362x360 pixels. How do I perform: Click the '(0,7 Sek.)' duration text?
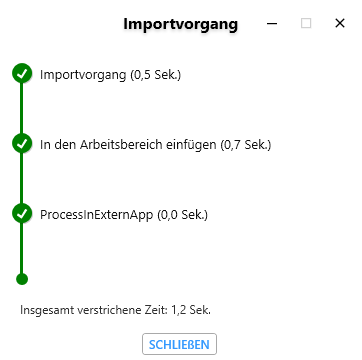246,145
